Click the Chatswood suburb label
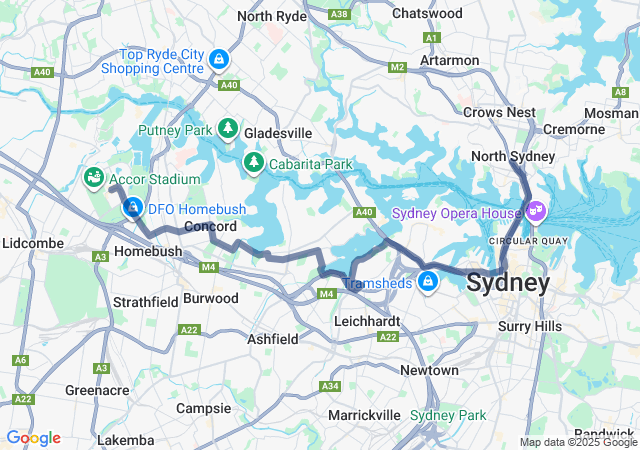The width and height of the screenshot is (640, 450). point(427,13)
